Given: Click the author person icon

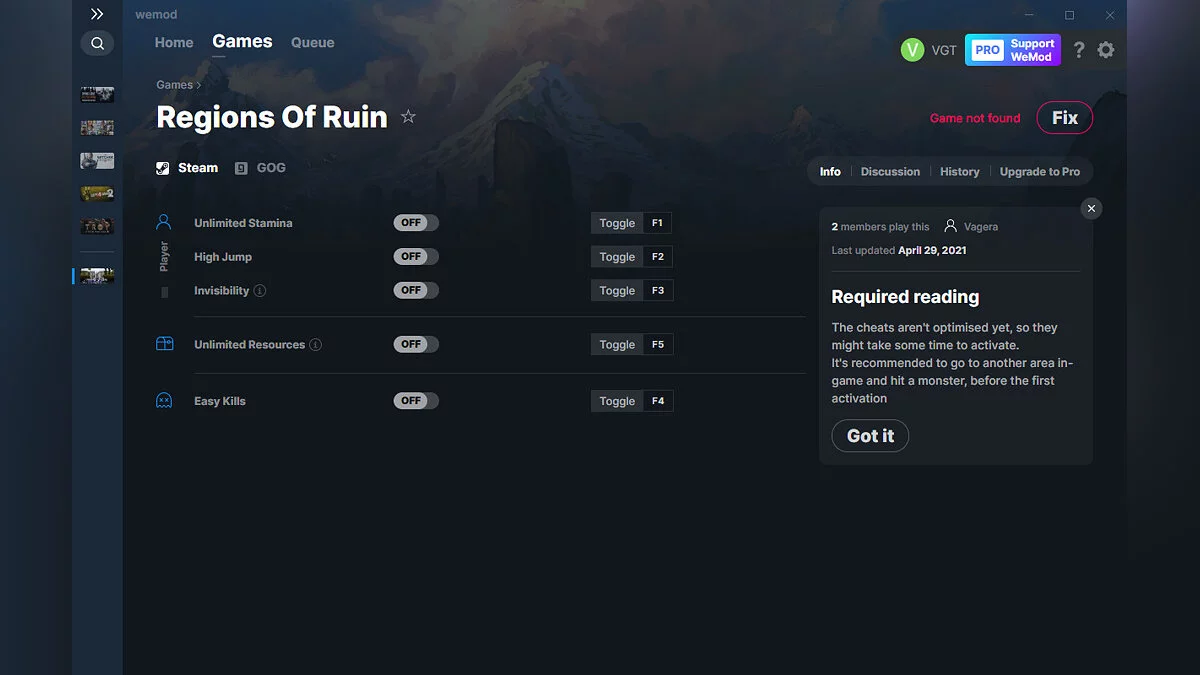Looking at the screenshot, I should [x=951, y=226].
